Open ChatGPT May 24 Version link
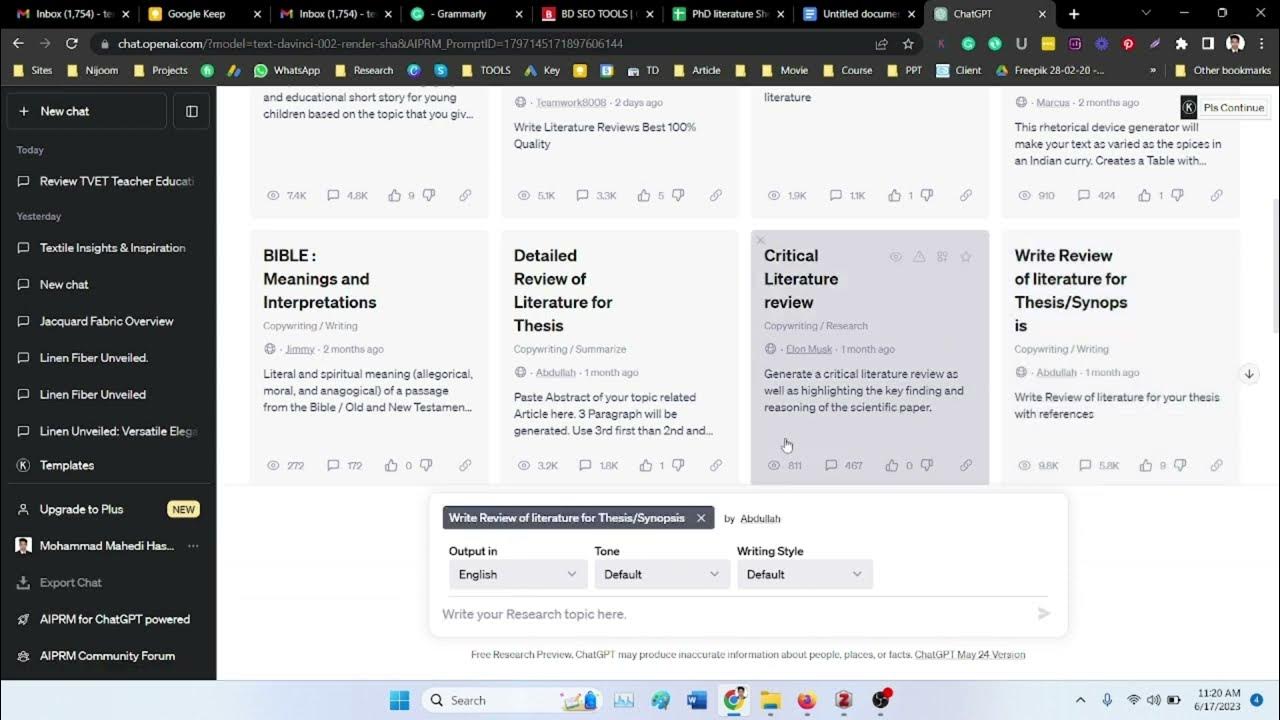This screenshot has width=1280, height=720. pyautogui.click(x=970, y=655)
